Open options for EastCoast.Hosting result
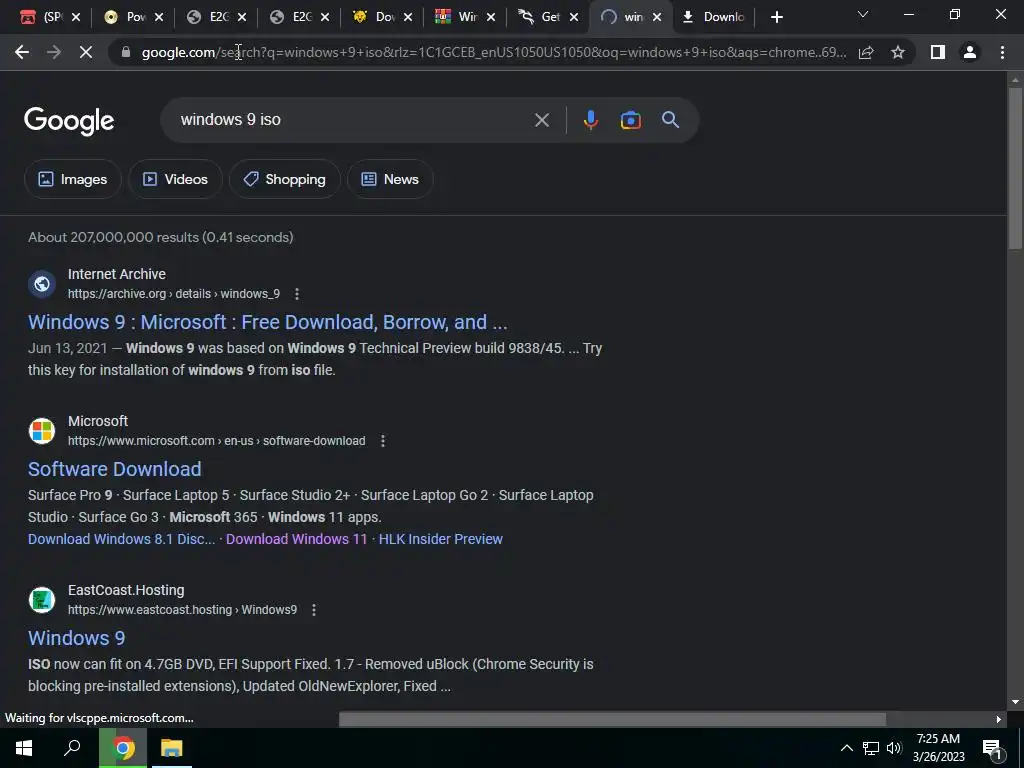 (313, 610)
